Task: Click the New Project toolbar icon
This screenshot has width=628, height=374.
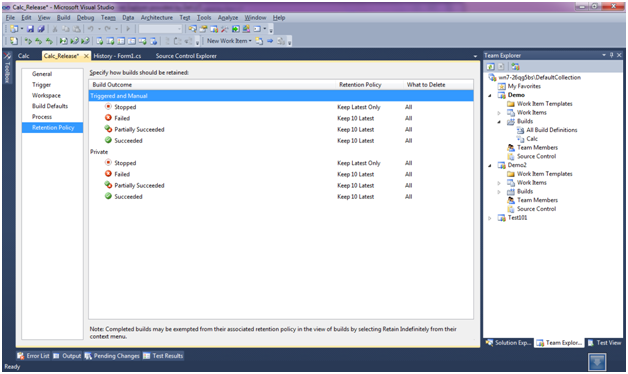Action: coord(14,29)
